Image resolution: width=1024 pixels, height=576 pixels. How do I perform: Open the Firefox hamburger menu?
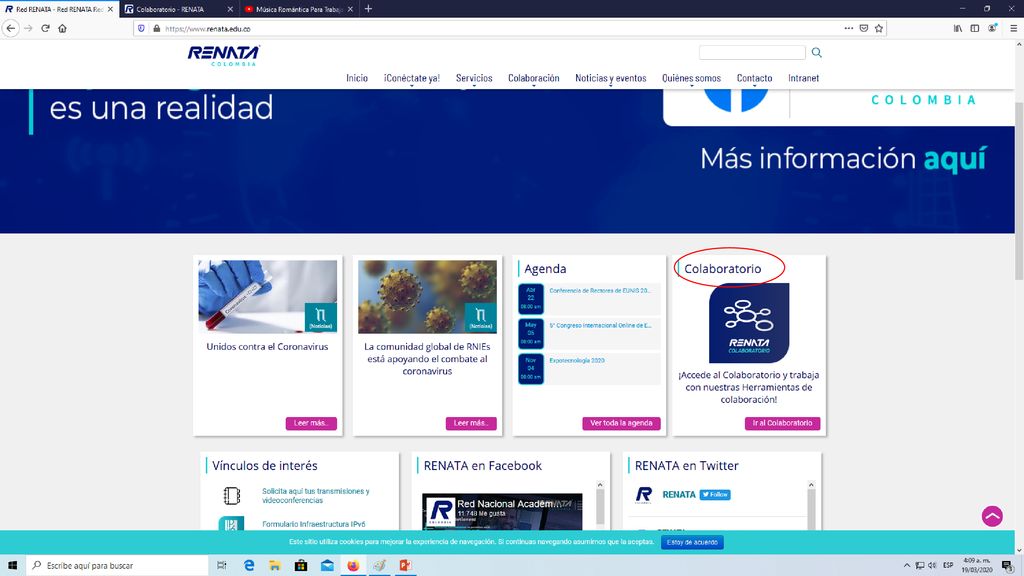(1014, 28)
